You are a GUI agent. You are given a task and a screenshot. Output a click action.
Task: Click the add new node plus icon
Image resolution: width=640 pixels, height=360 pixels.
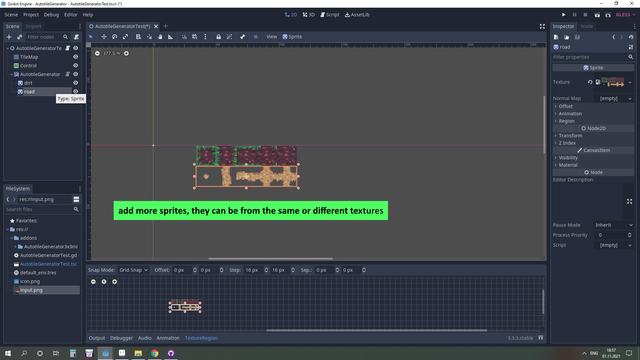point(9,37)
